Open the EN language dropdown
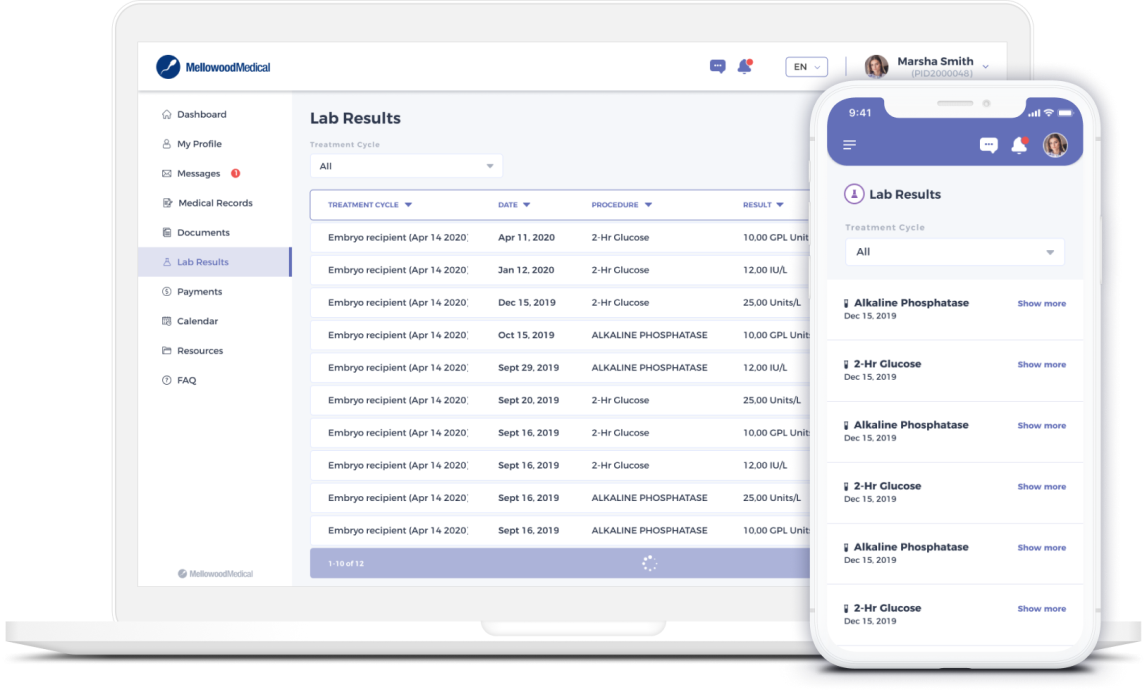 [806, 67]
